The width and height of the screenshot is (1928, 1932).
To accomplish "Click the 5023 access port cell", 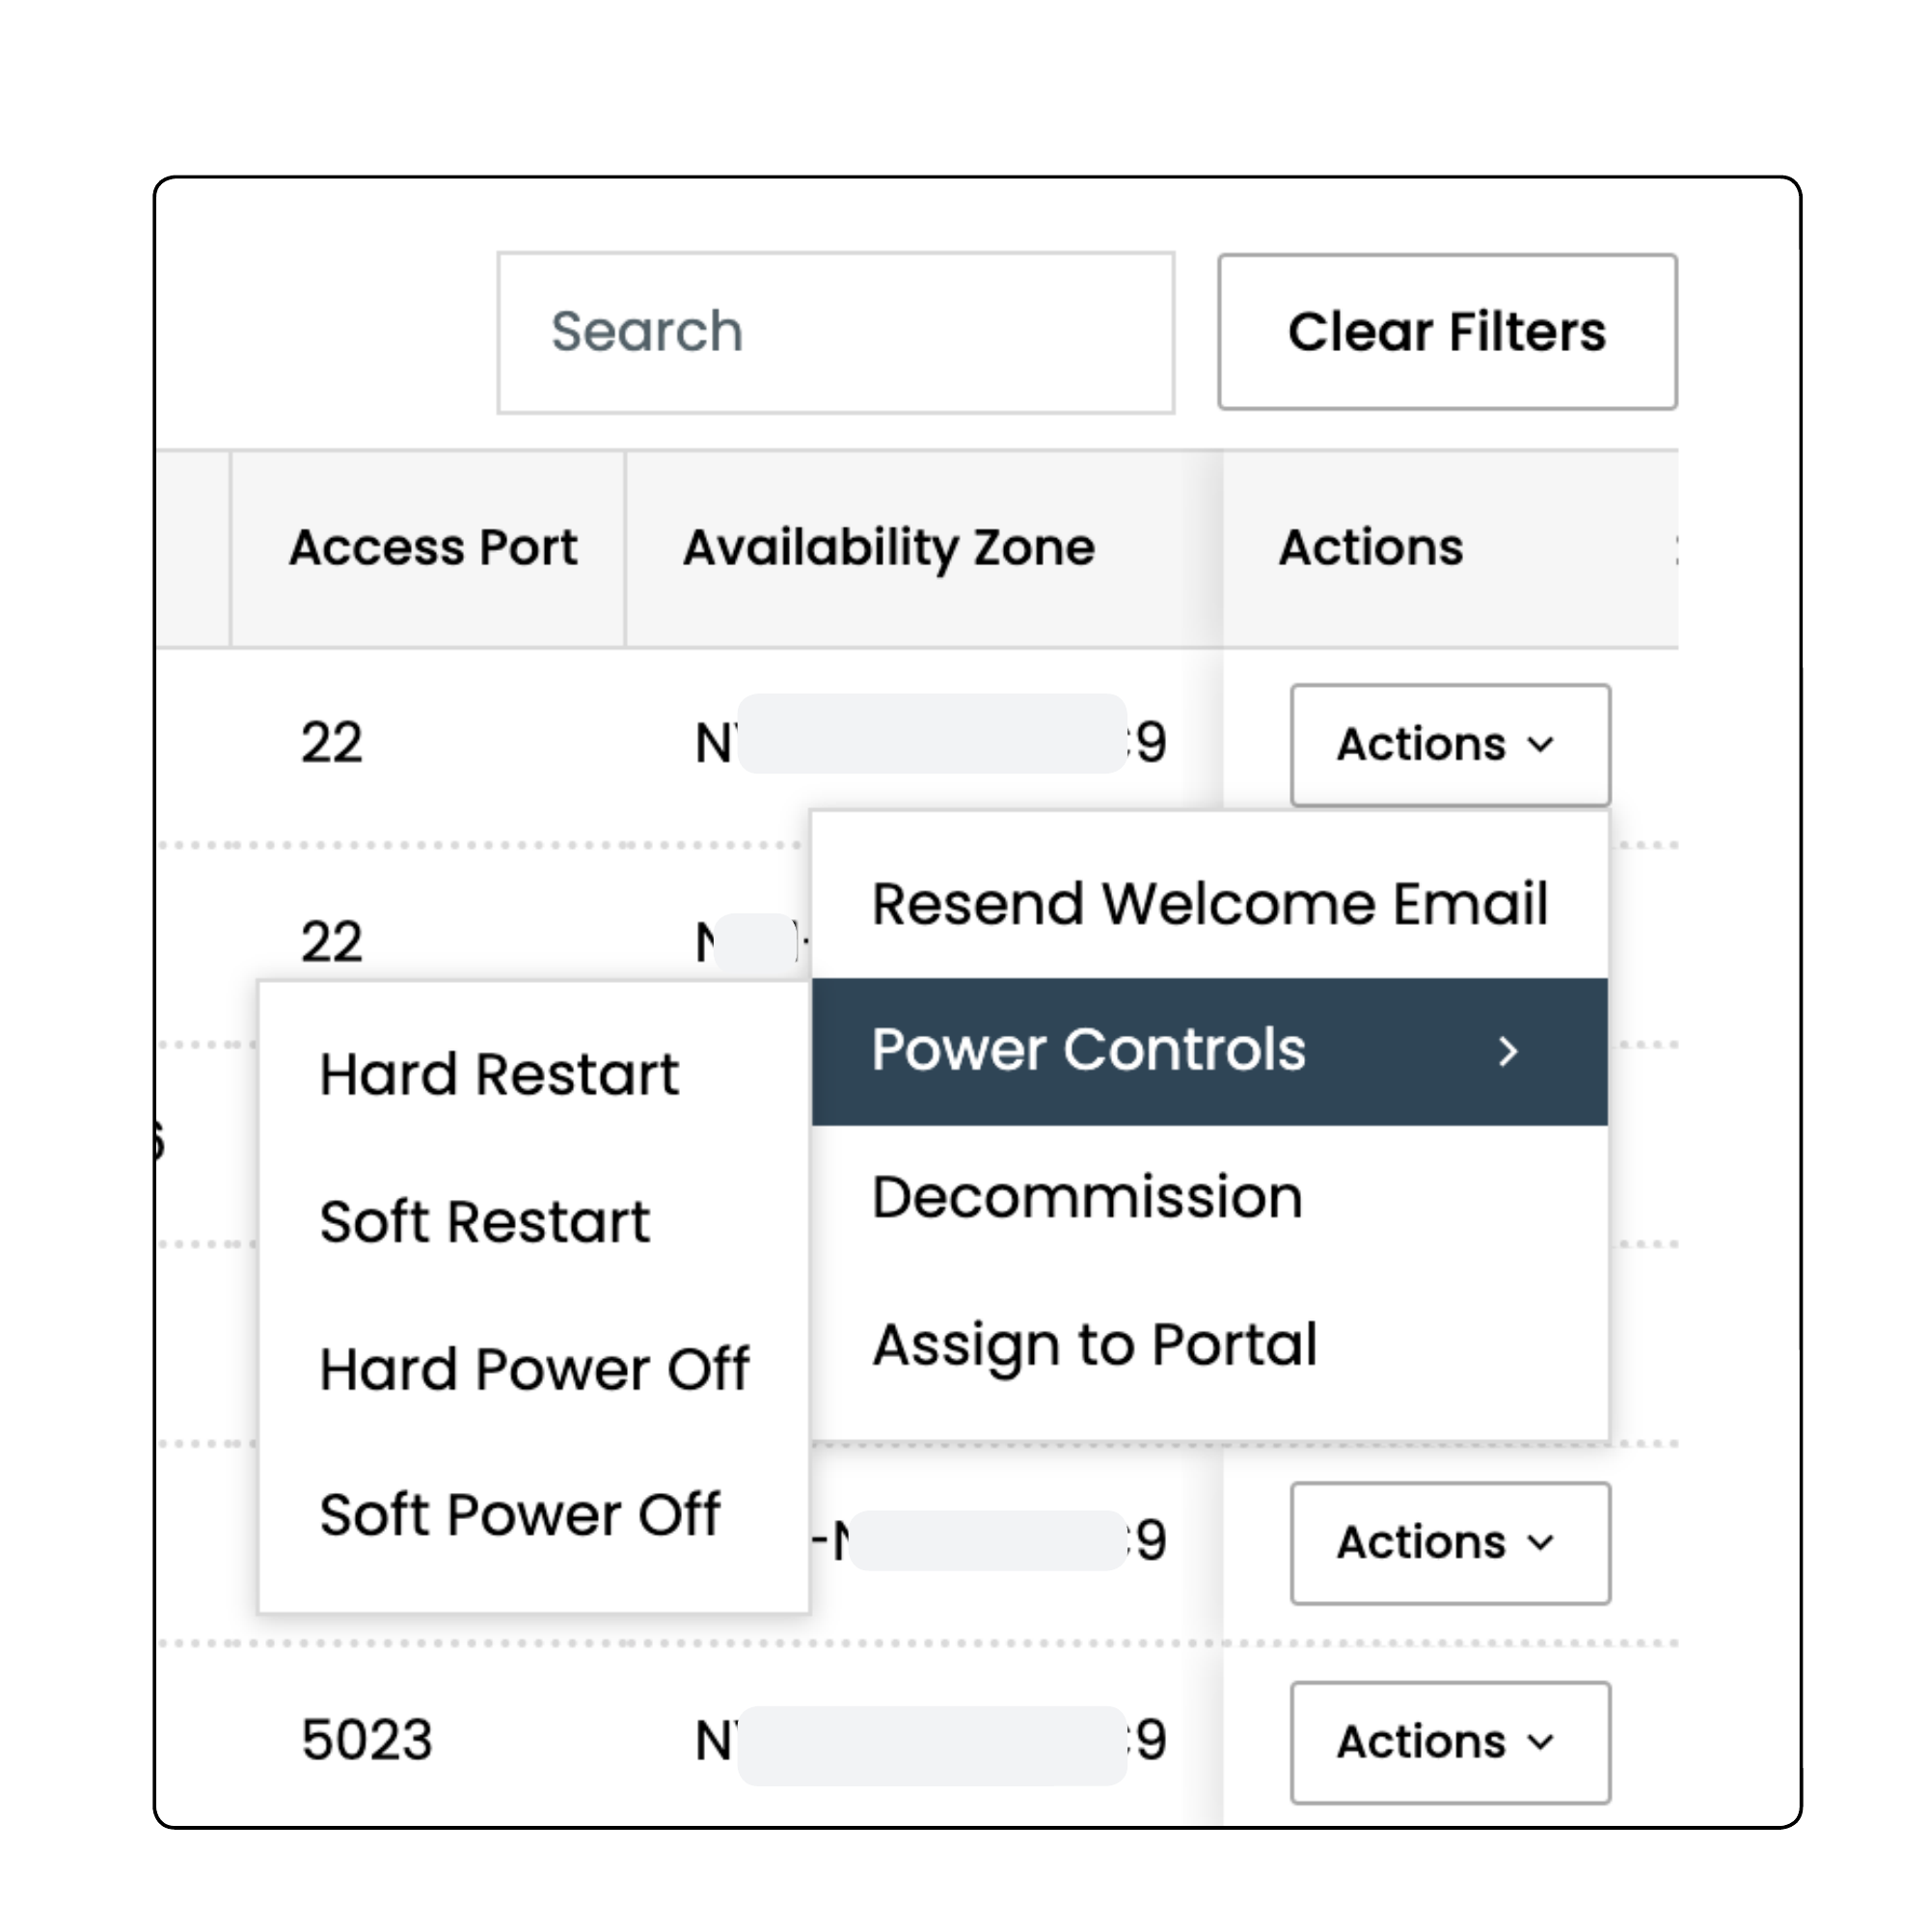I will pyautogui.click(x=367, y=1740).
